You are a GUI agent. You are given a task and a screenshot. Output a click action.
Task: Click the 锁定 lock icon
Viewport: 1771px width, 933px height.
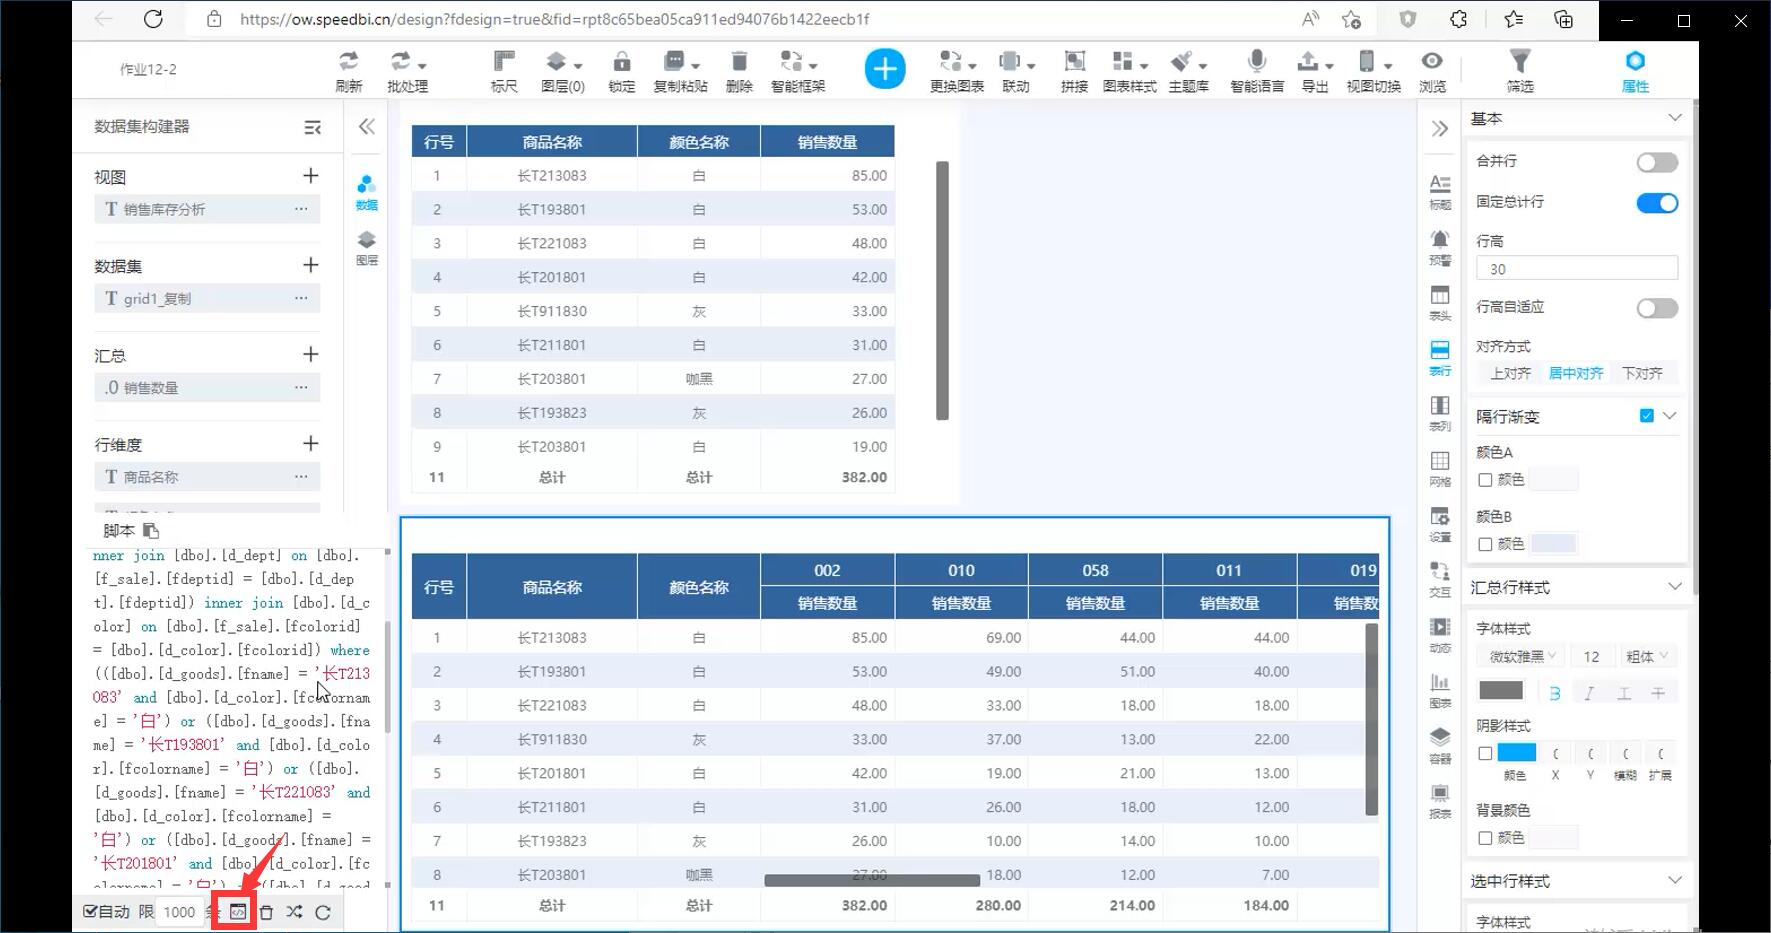click(x=621, y=62)
